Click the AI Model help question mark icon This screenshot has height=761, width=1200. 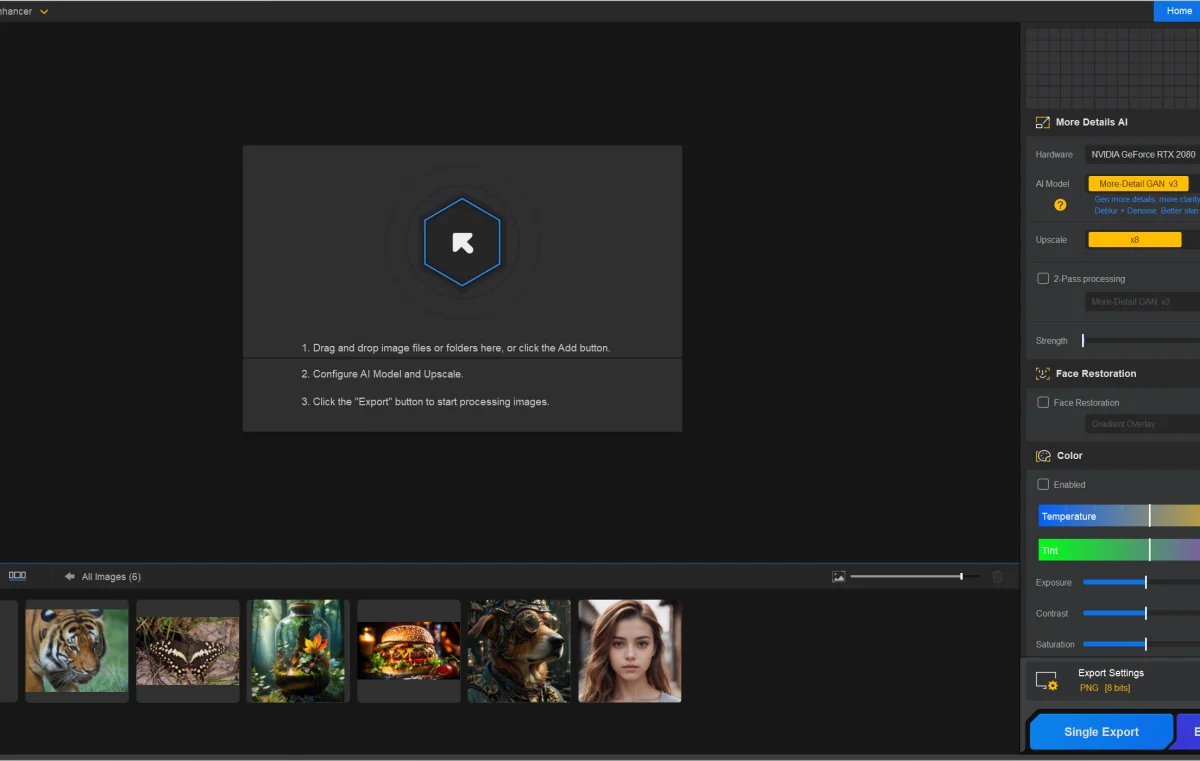click(1060, 205)
